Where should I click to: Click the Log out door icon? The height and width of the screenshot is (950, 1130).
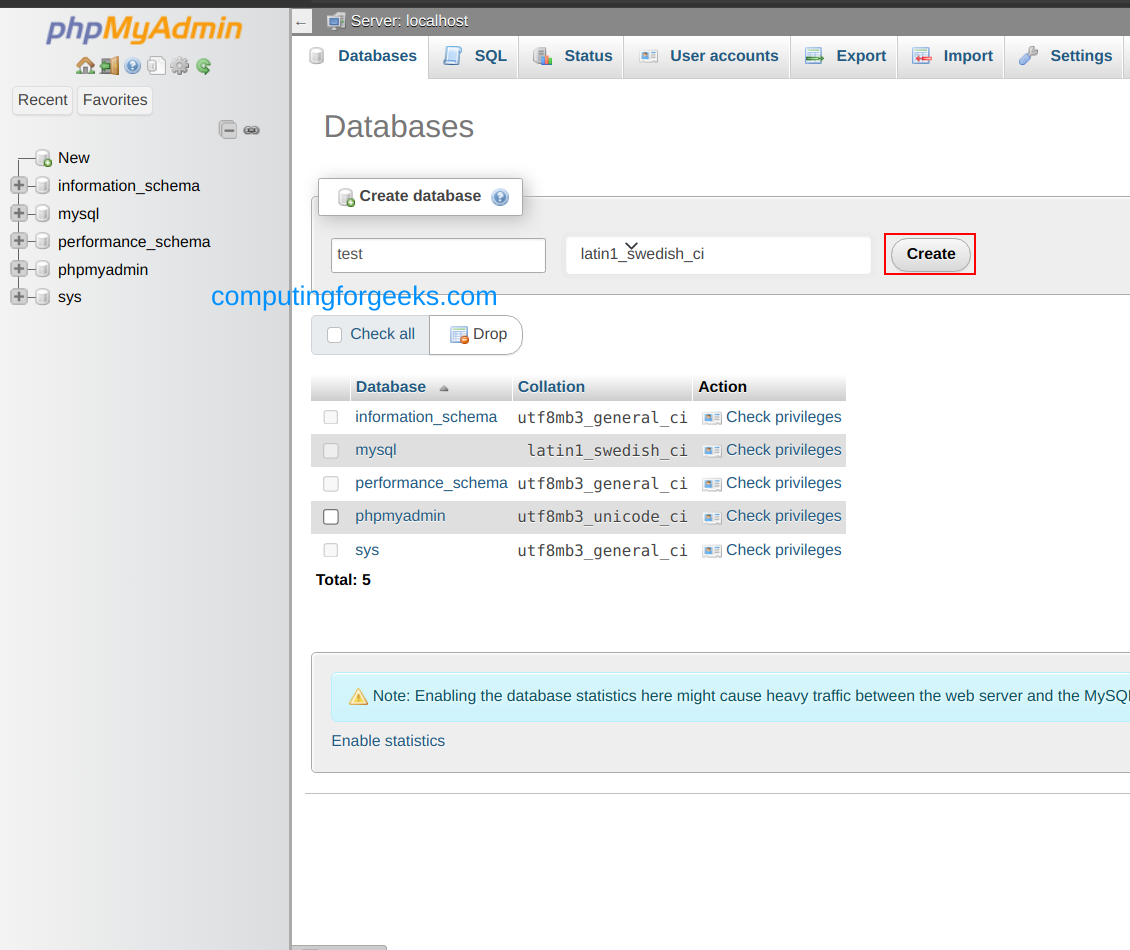[x=109, y=66]
